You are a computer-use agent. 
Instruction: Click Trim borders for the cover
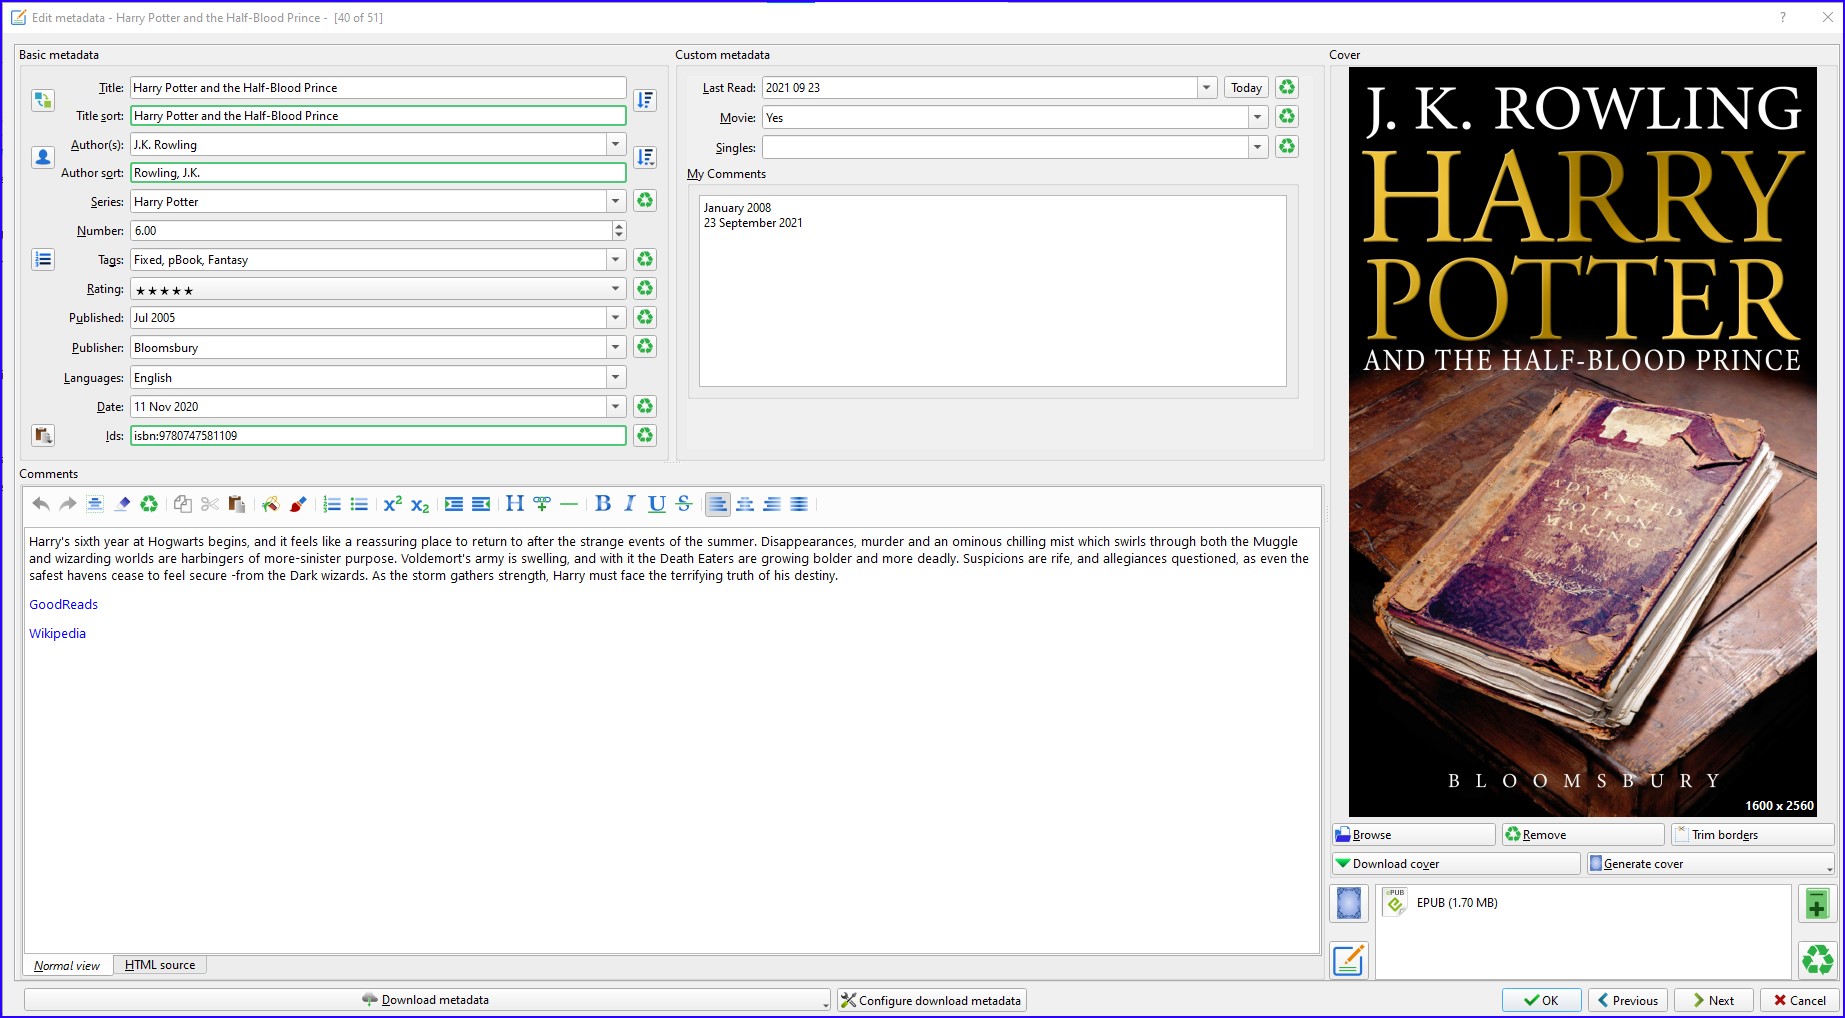(x=1753, y=834)
